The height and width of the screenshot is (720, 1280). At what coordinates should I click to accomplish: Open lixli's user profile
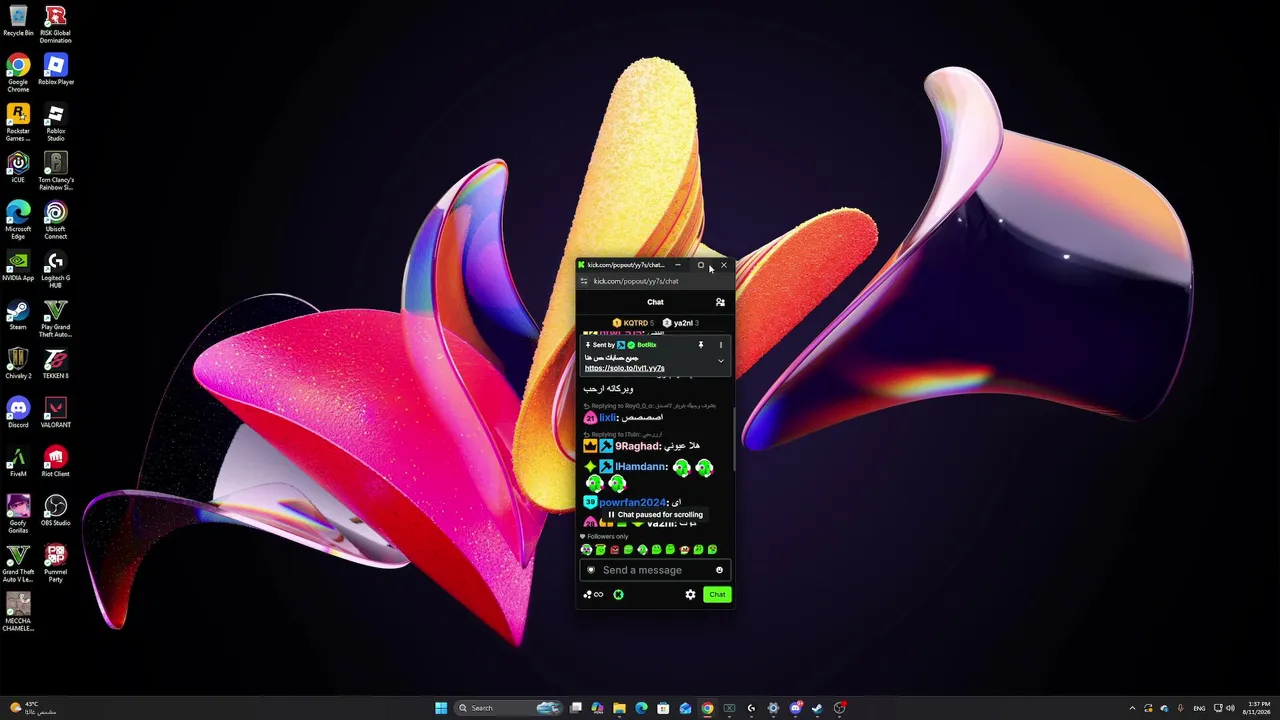pos(609,418)
